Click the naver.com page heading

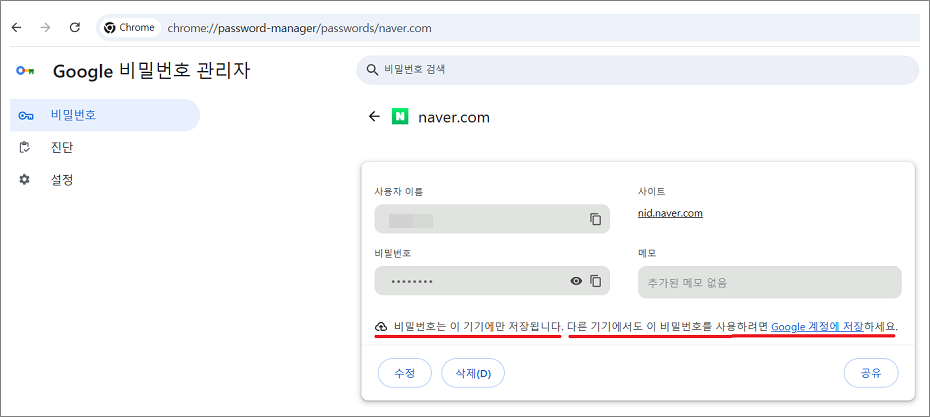454,117
